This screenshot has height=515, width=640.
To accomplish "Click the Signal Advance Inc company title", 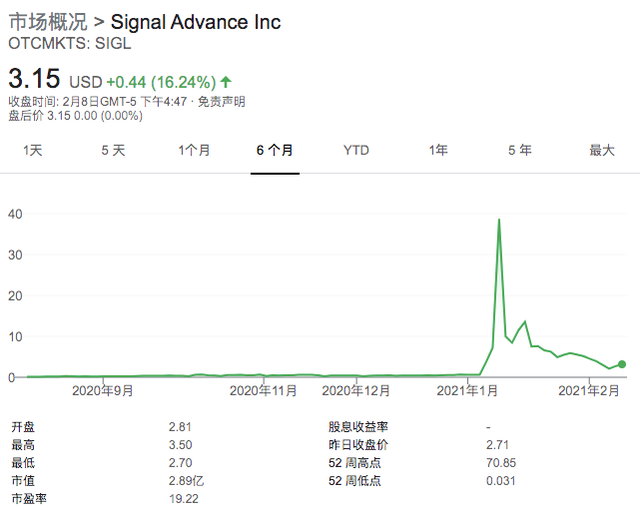I will click(195, 21).
